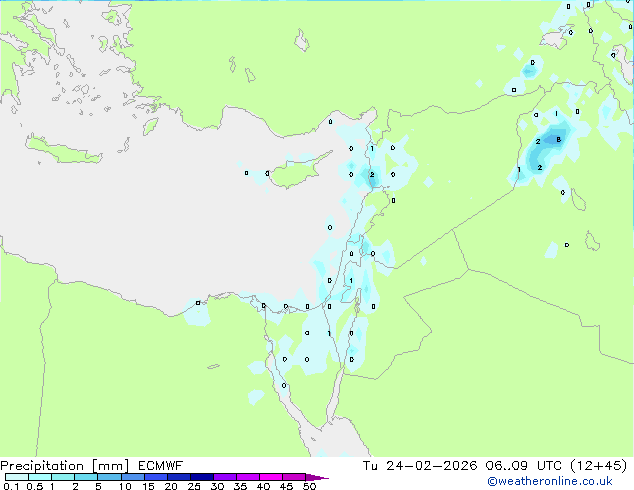
Task: Click the above-50 arrow tip of legend
Action: tap(317, 477)
